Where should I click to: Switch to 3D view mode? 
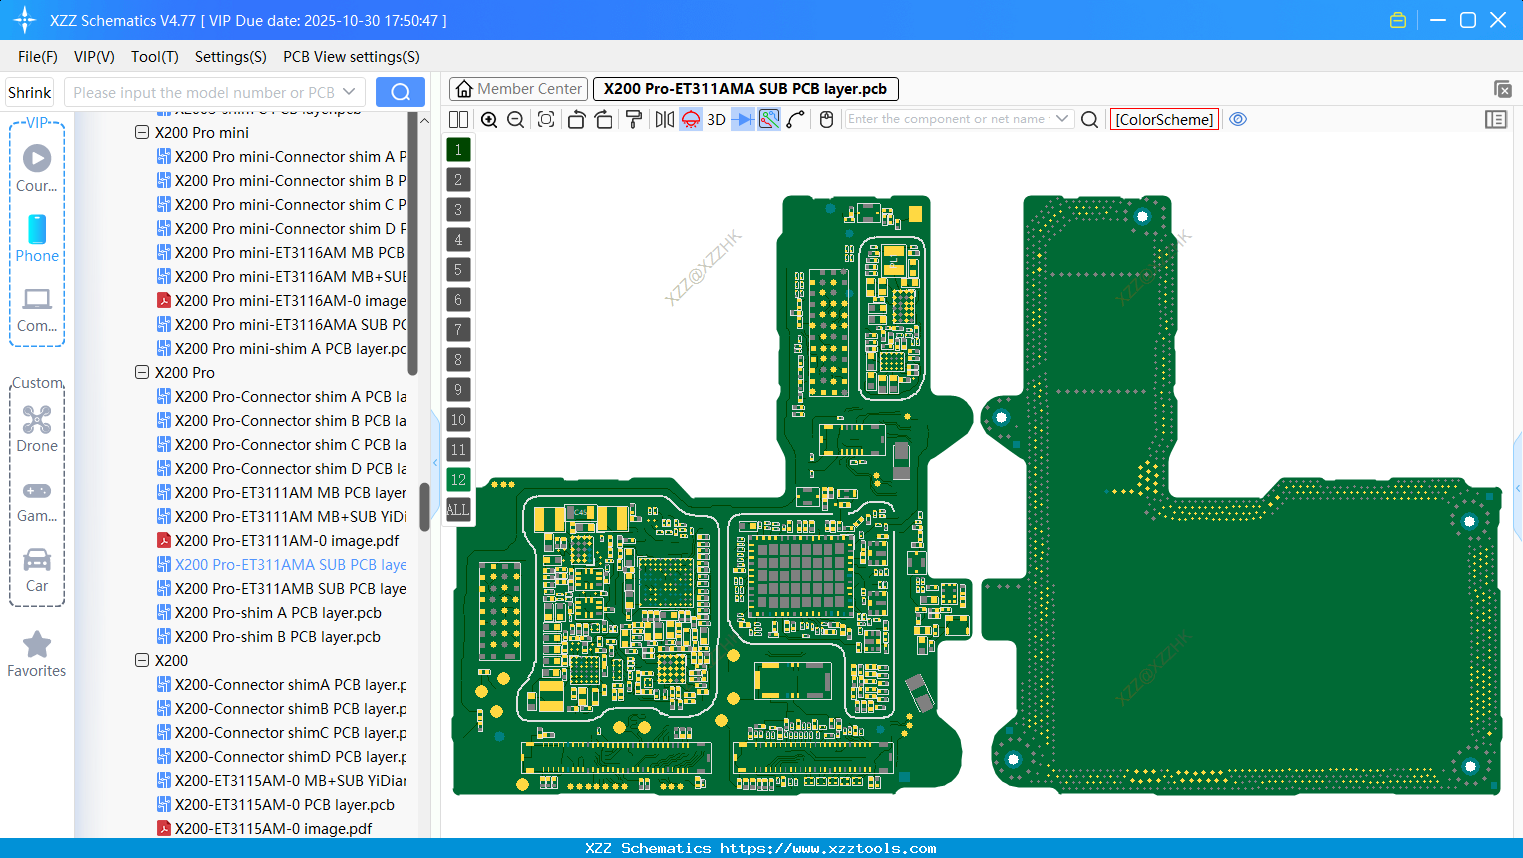[x=714, y=119]
